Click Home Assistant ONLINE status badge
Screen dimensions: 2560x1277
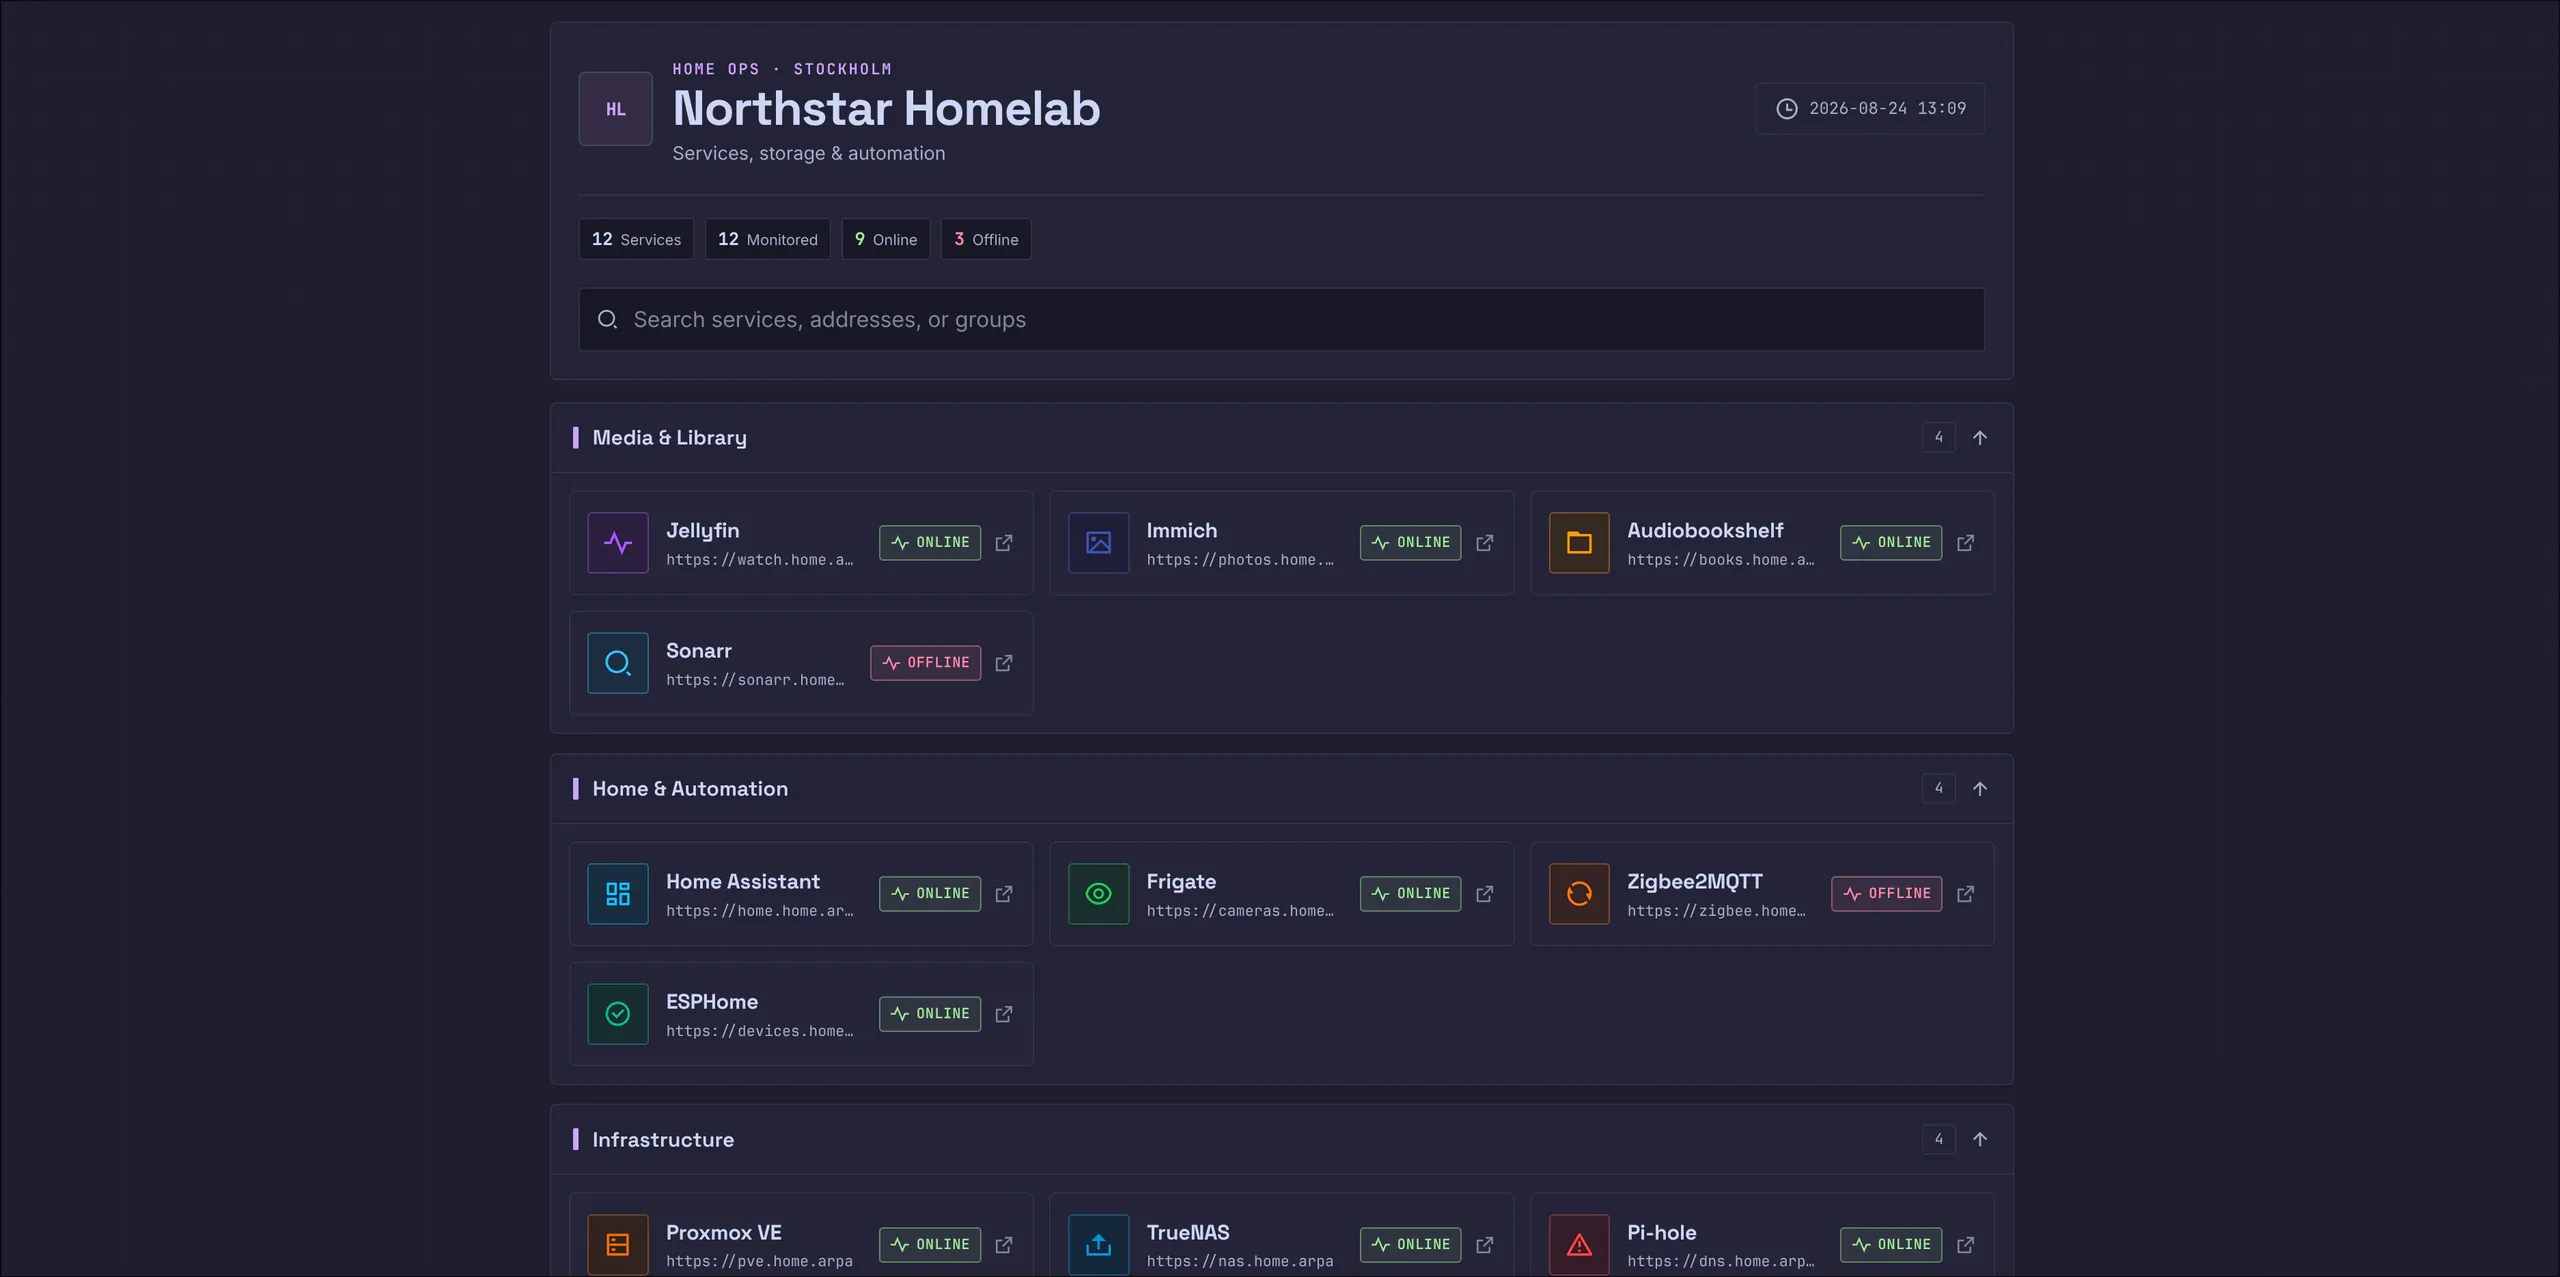coord(930,894)
